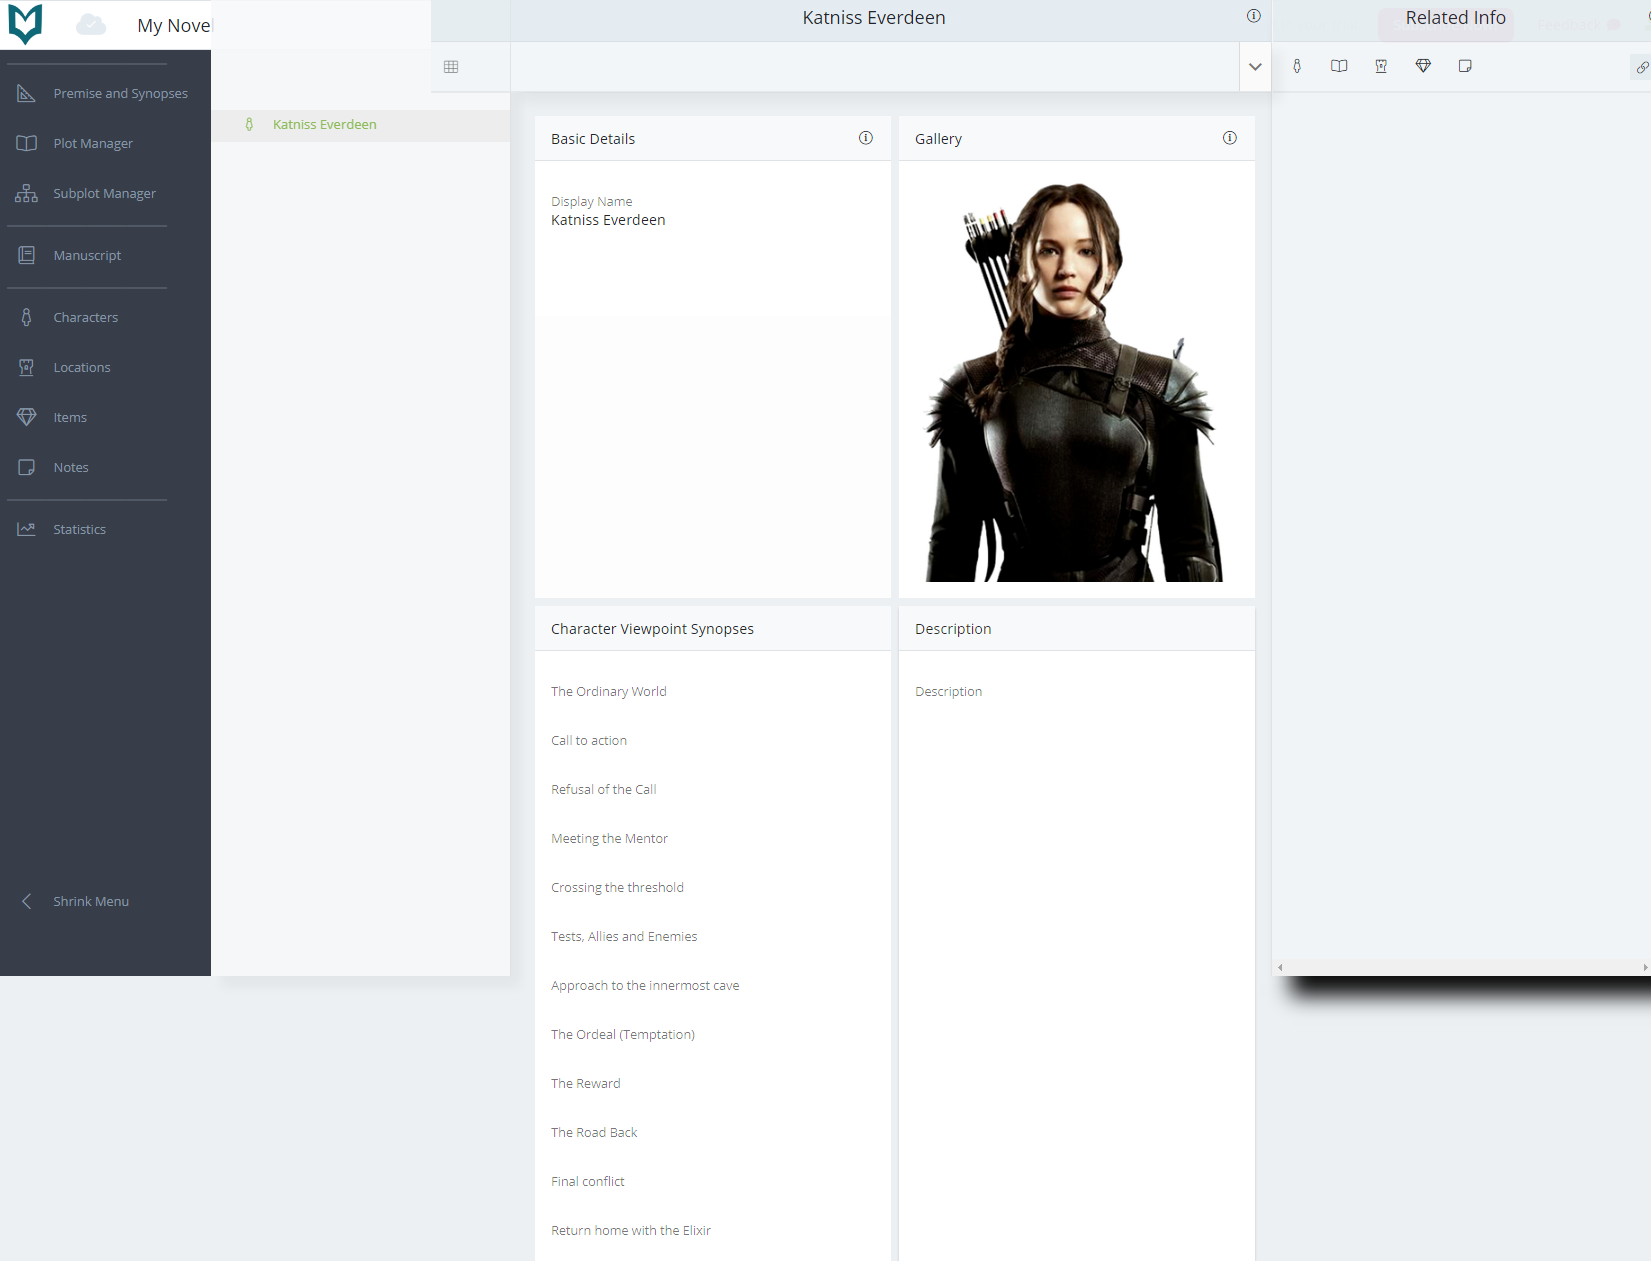Viewport: 1651px width, 1261px height.
Task: Open the Subplot Manager
Action: [105, 193]
